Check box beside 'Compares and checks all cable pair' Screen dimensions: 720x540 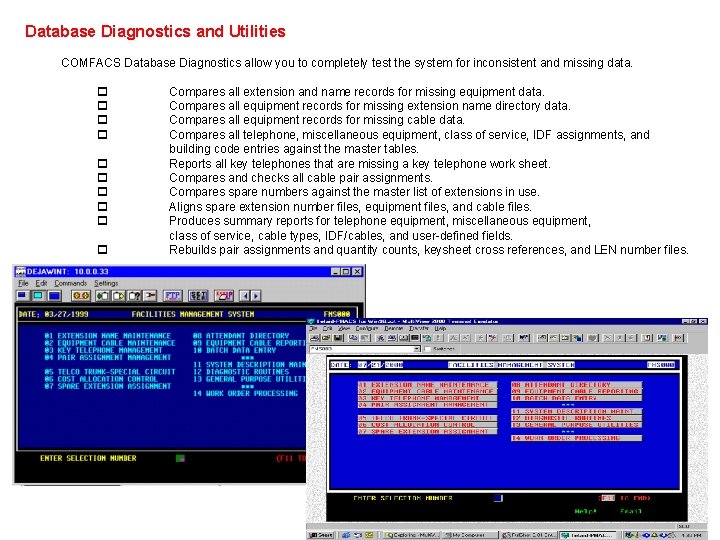102,177
